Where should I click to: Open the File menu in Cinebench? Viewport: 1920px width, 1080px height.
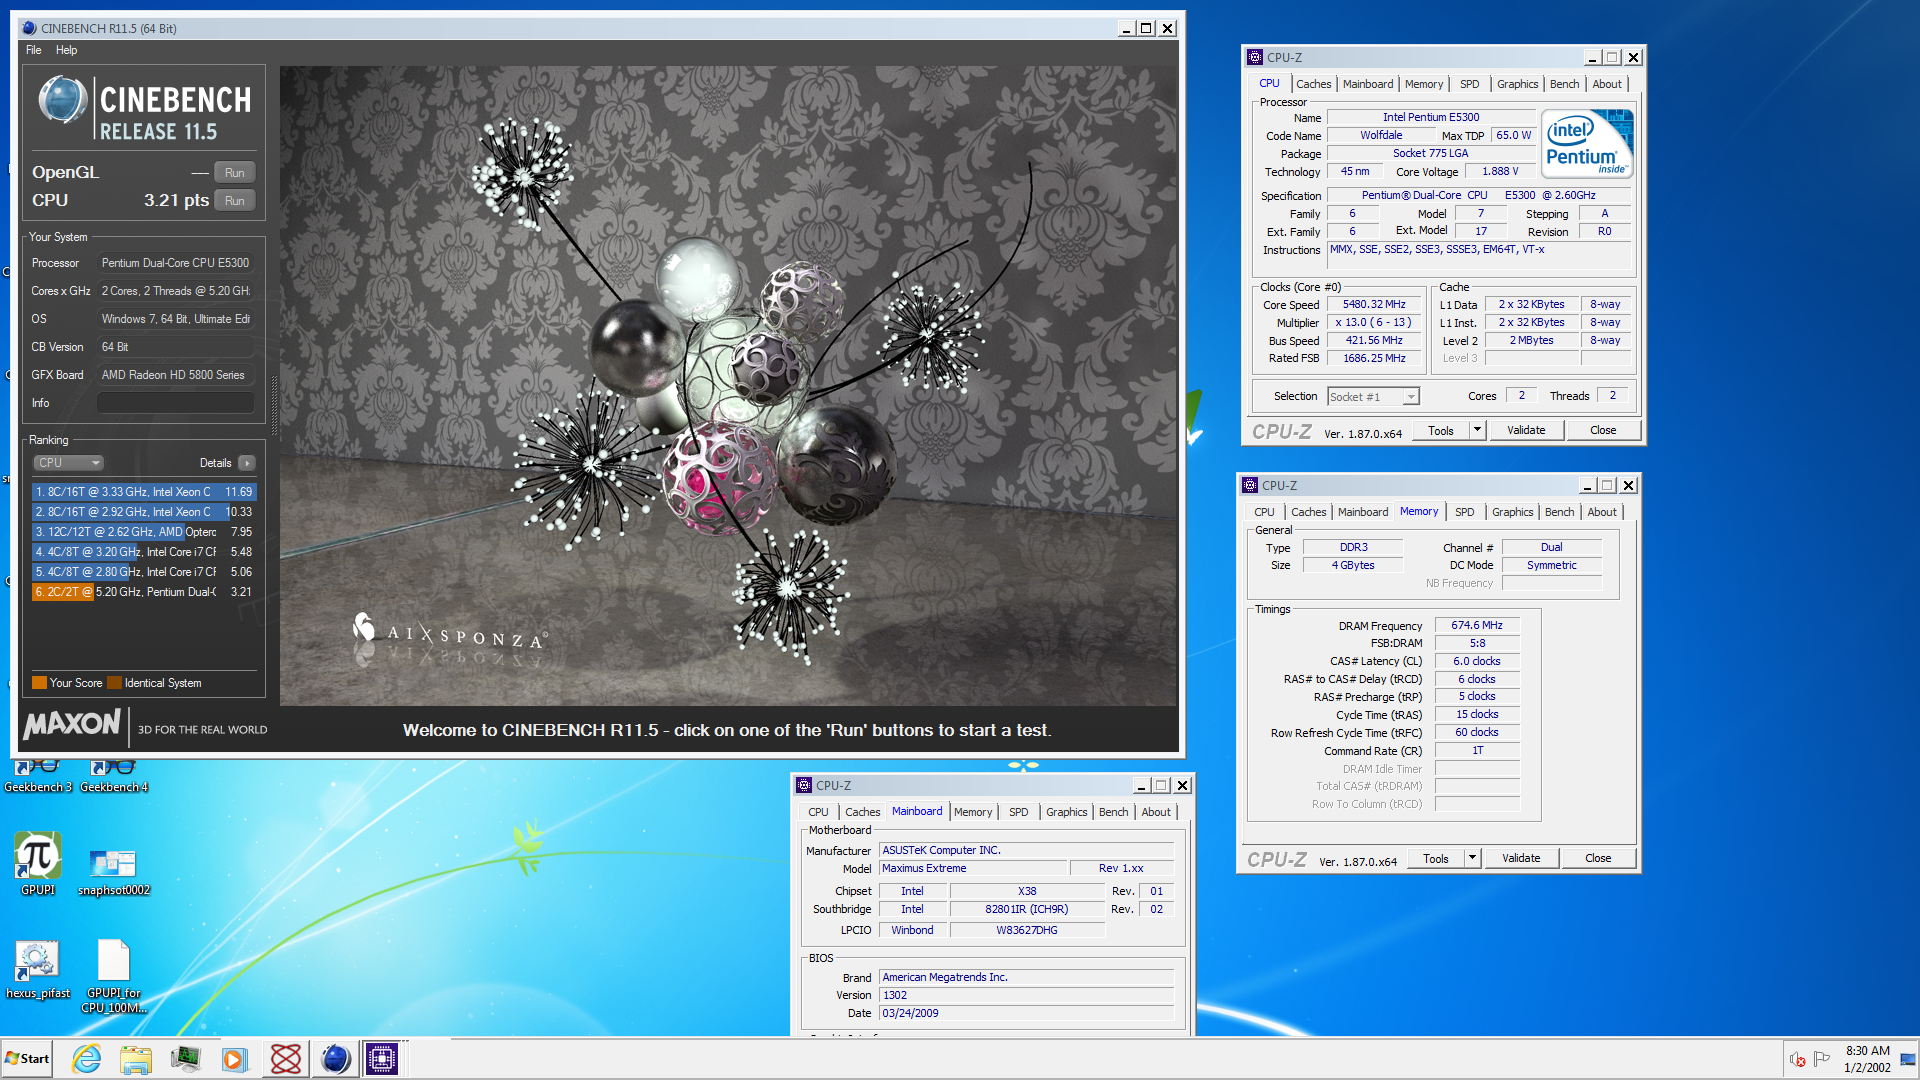[34, 50]
